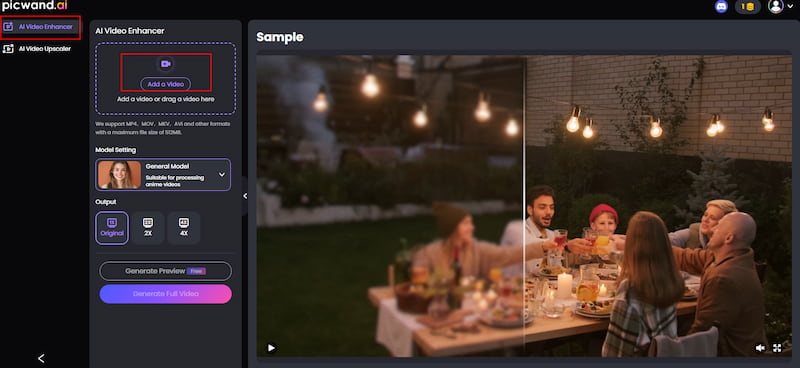800x368 pixels.
Task: Click the AI Video Enhancer sidebar icon
Action: 9,27
